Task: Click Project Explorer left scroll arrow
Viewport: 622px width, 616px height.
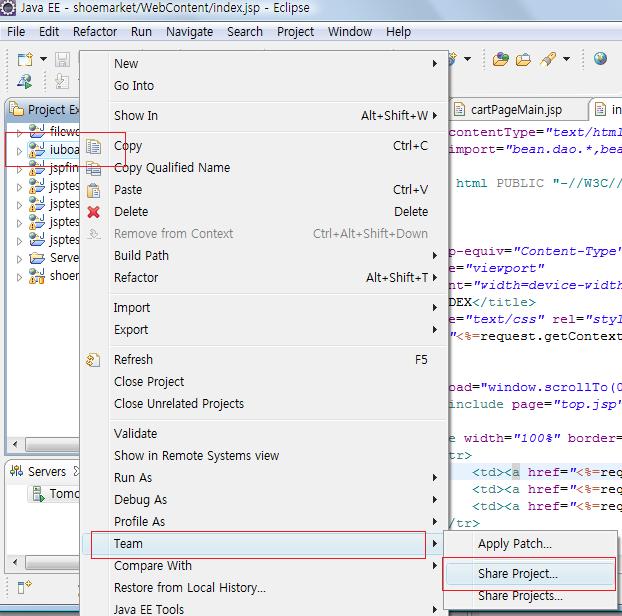Action: (x=15, y=444)
